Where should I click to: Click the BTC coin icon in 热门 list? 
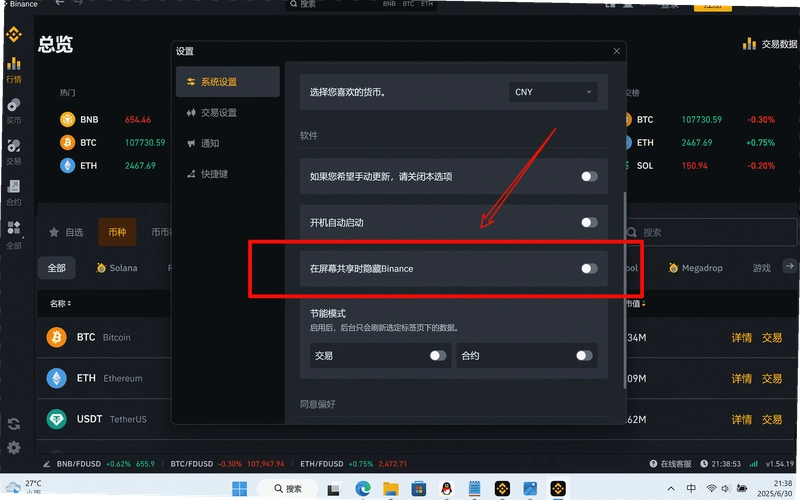[x=67, y=142]
